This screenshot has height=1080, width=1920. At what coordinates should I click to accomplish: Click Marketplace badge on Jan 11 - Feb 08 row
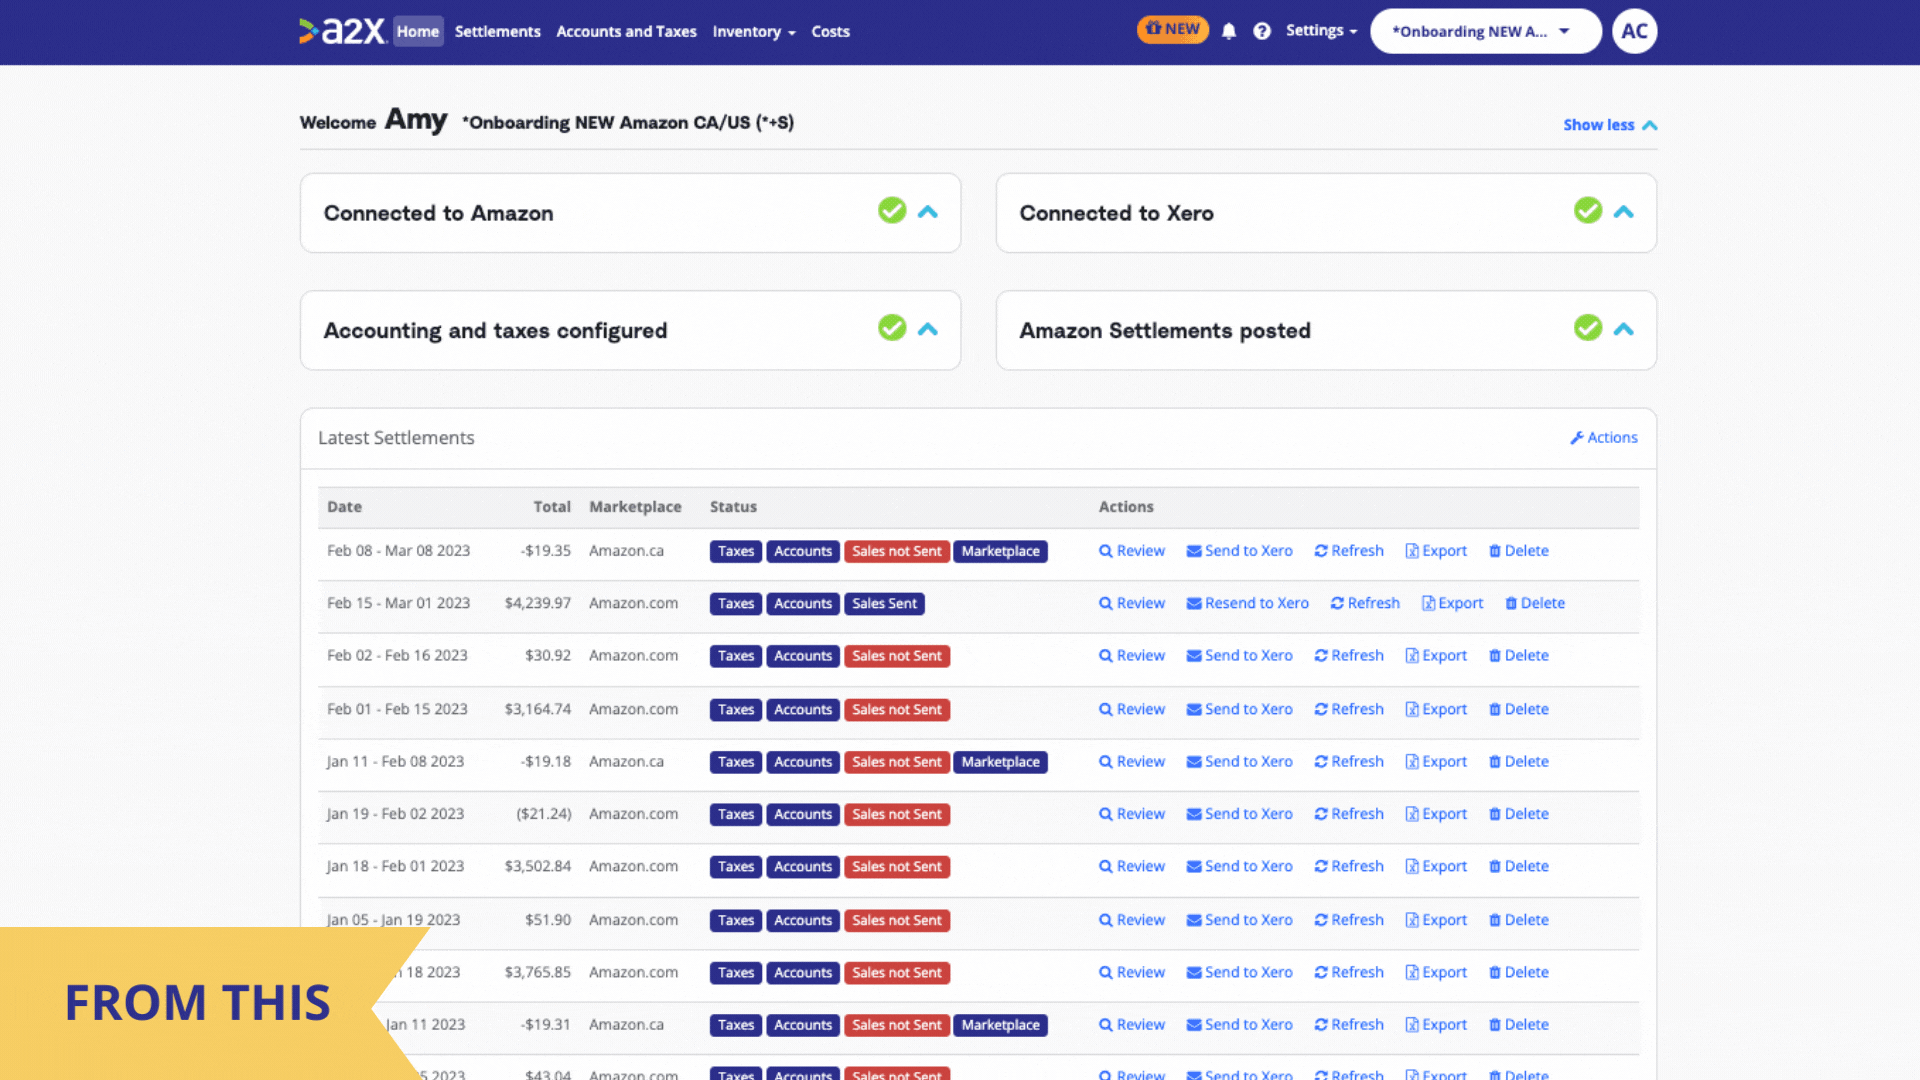1001,762
